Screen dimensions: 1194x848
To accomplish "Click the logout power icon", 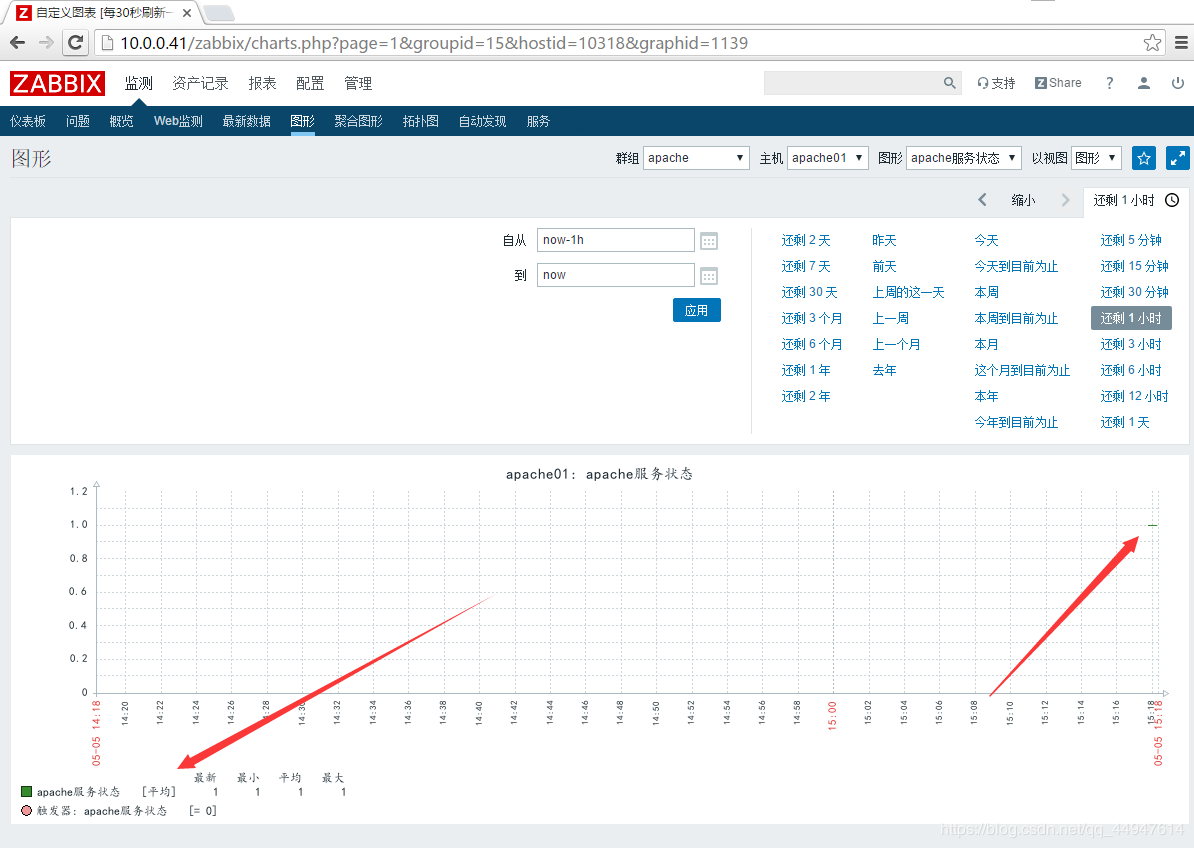I will point(1177,83).
